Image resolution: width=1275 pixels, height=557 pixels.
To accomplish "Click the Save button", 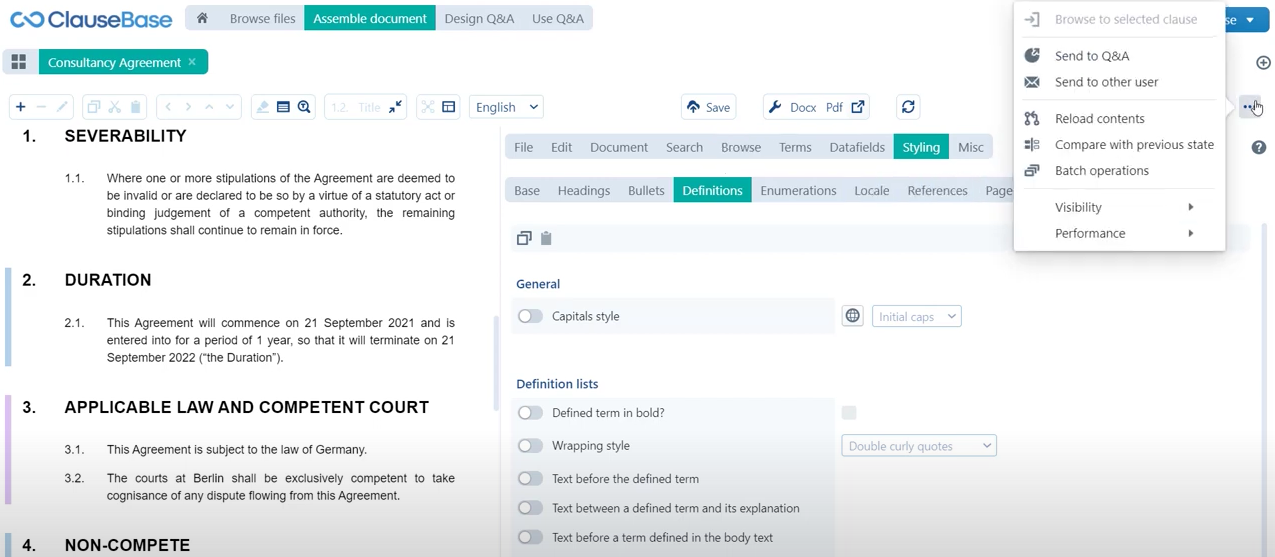I will click(708, 107).
